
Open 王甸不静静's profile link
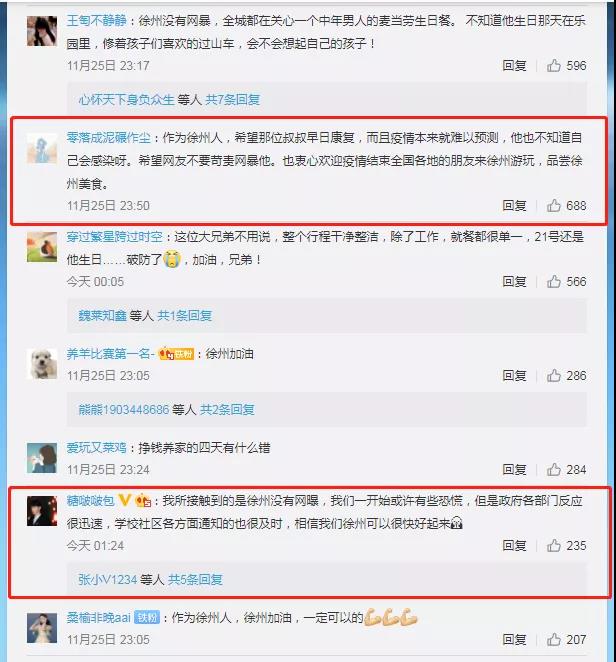(x=97, y=20)
